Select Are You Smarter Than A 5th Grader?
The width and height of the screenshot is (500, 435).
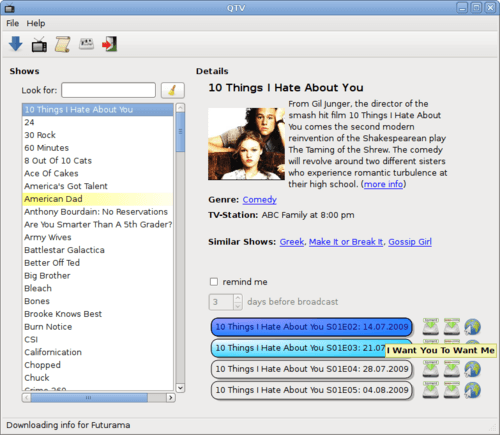coord(98,224)
